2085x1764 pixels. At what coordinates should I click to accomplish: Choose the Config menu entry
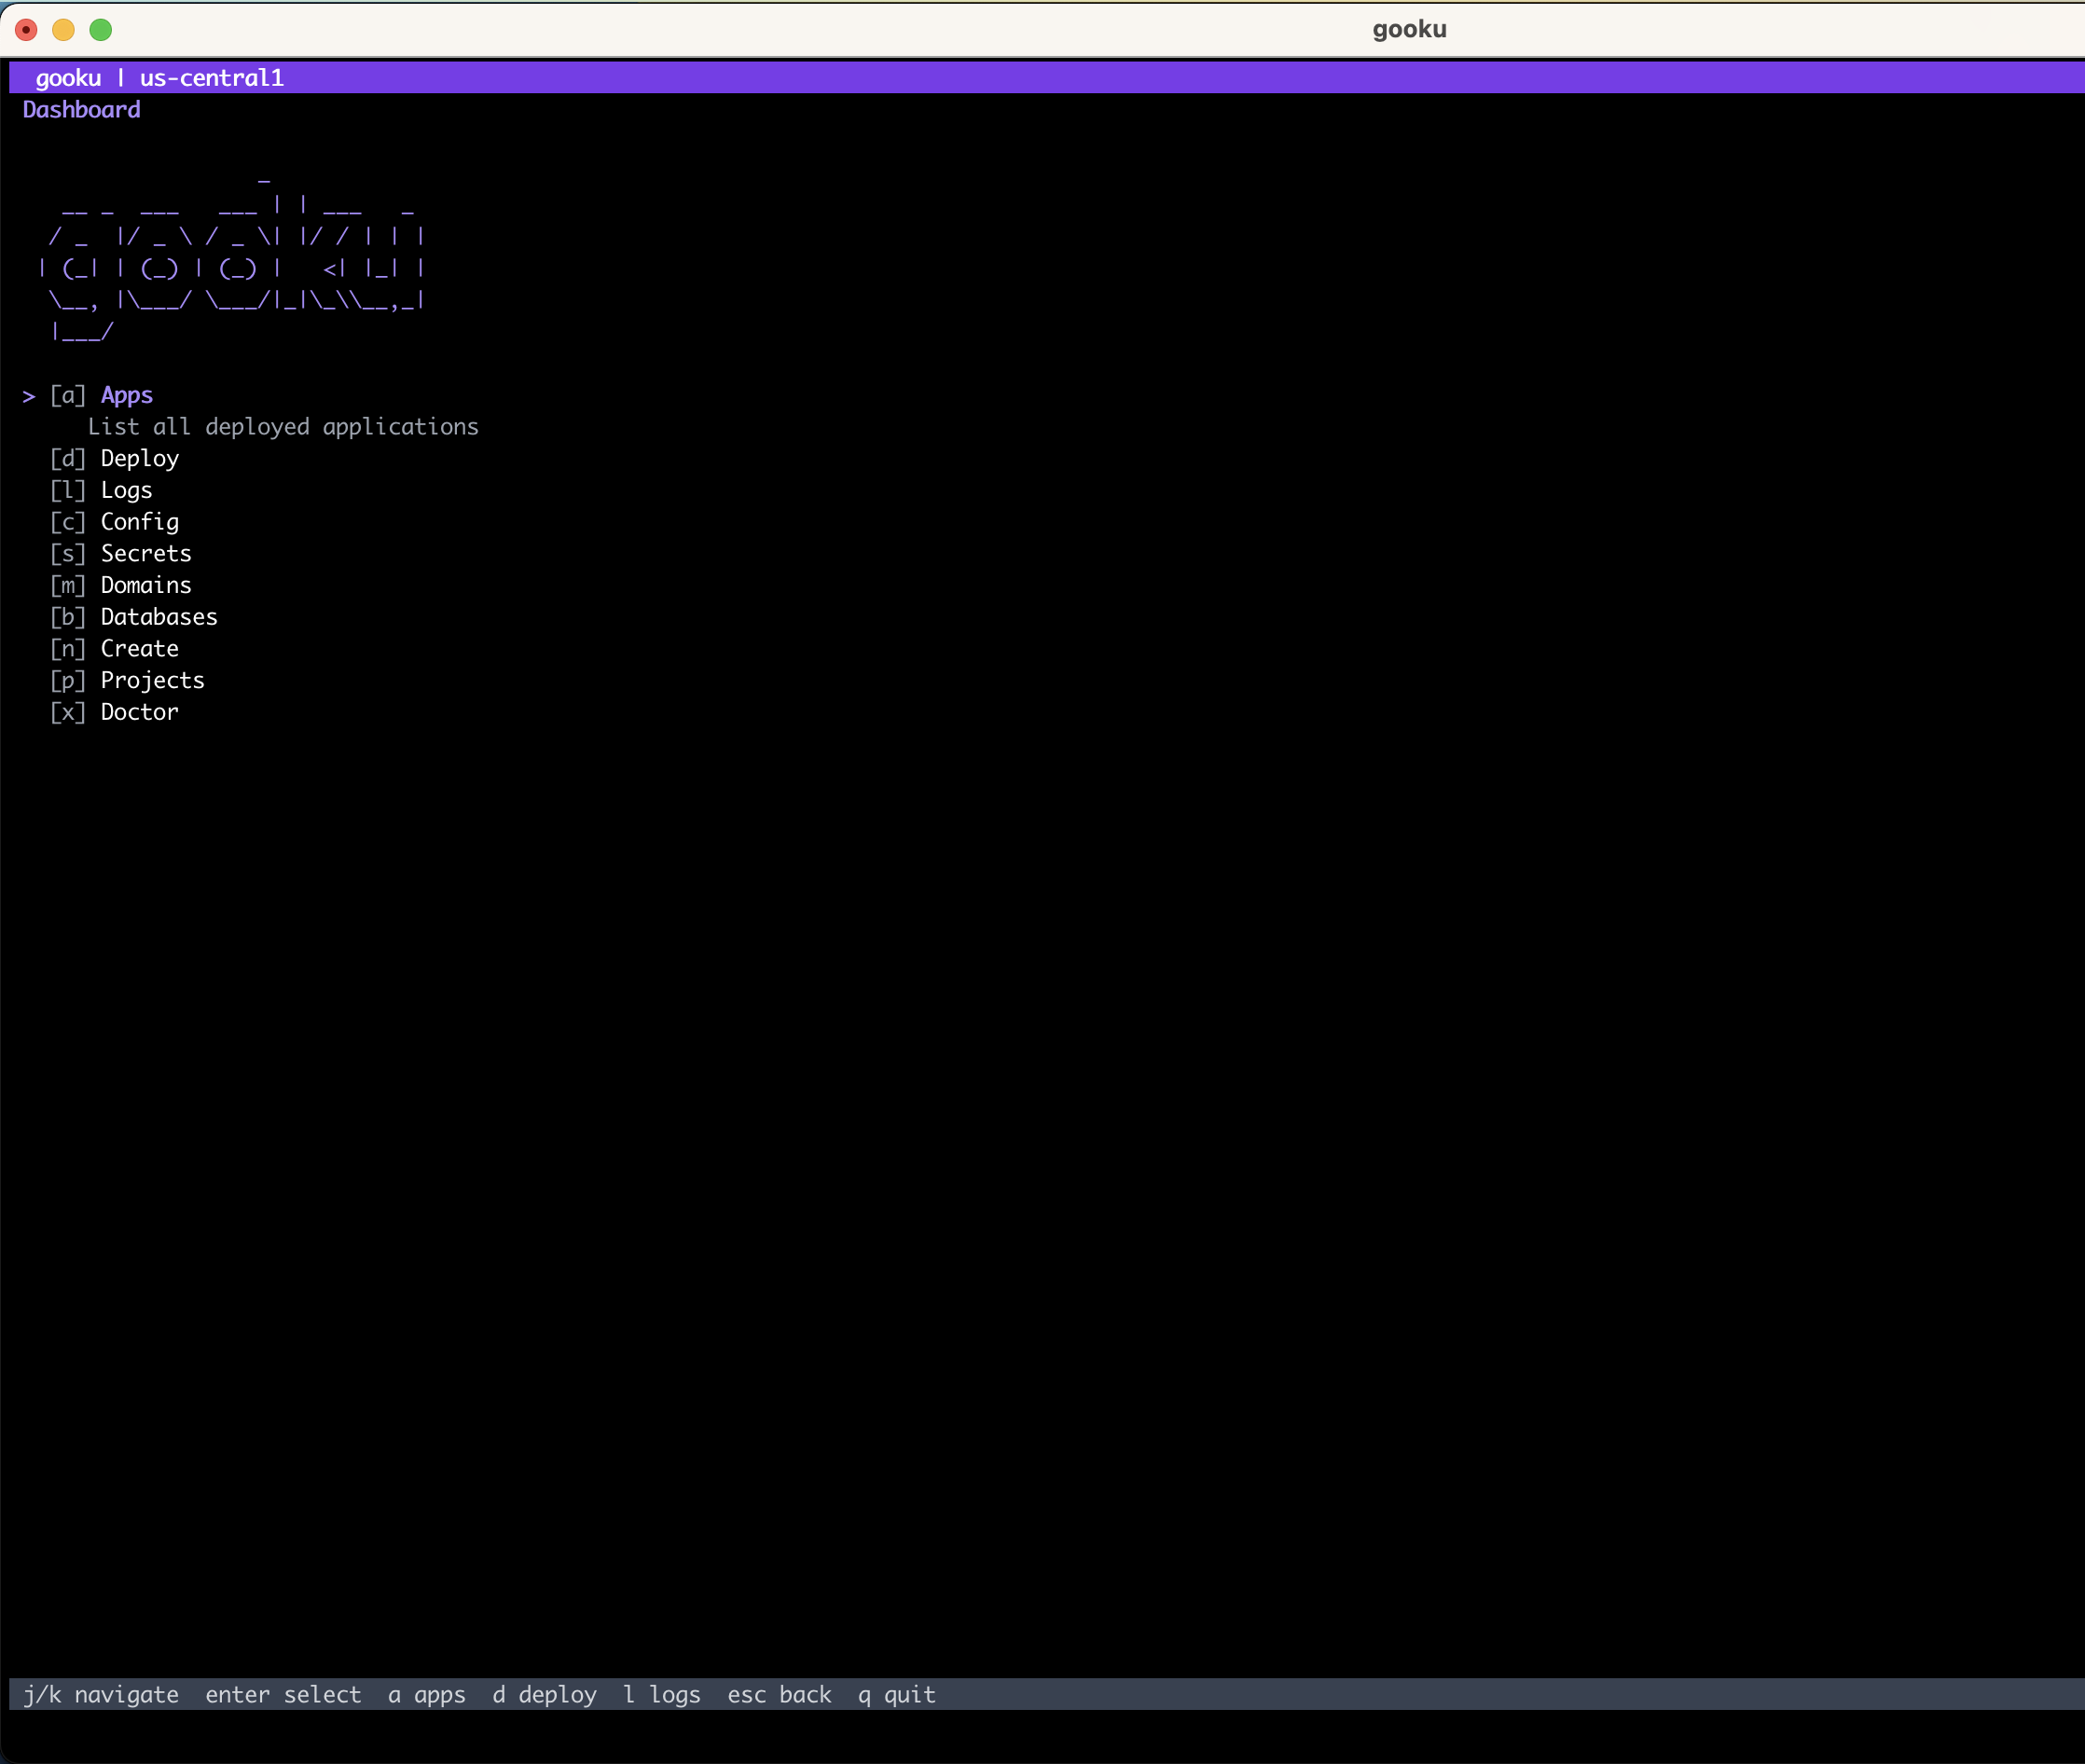114,522
